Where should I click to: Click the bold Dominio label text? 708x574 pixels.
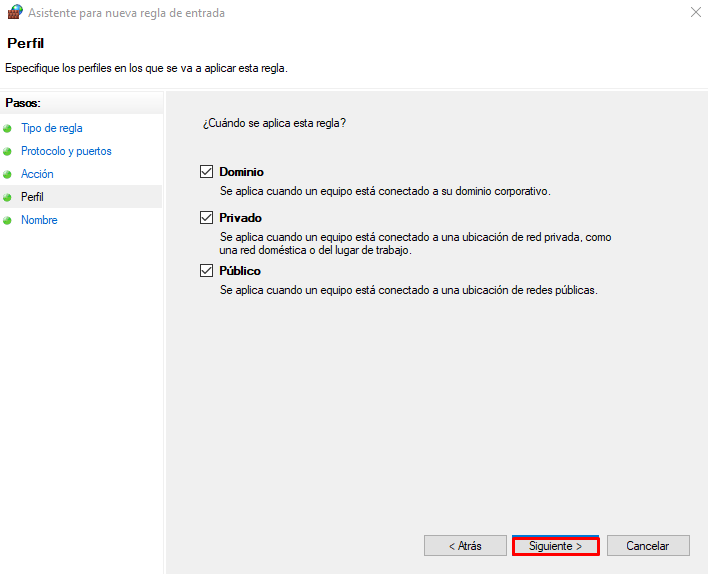(241, 172)
